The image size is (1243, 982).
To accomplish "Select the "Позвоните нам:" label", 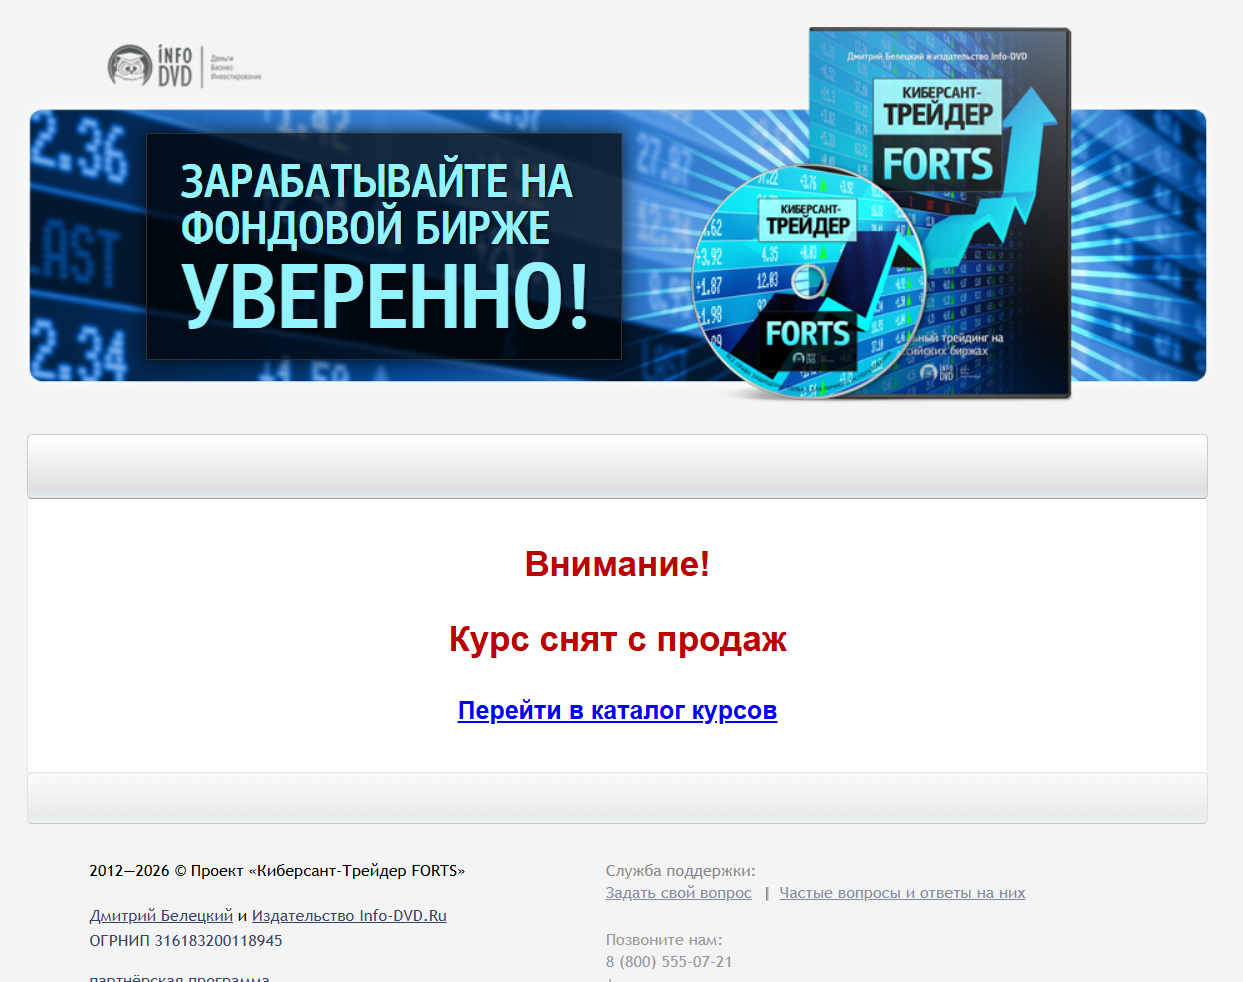I will (663, 939).
